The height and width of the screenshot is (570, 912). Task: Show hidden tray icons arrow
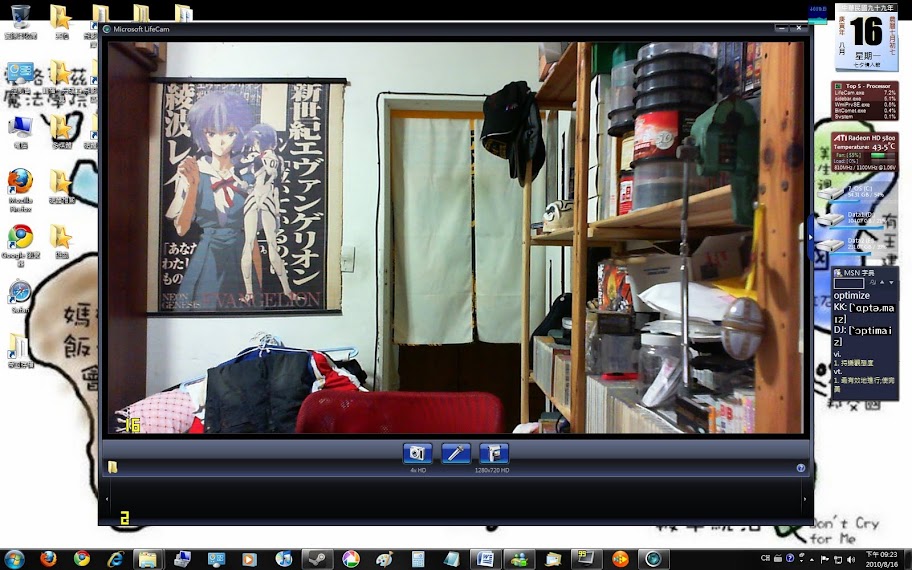[x=812, y=560]
